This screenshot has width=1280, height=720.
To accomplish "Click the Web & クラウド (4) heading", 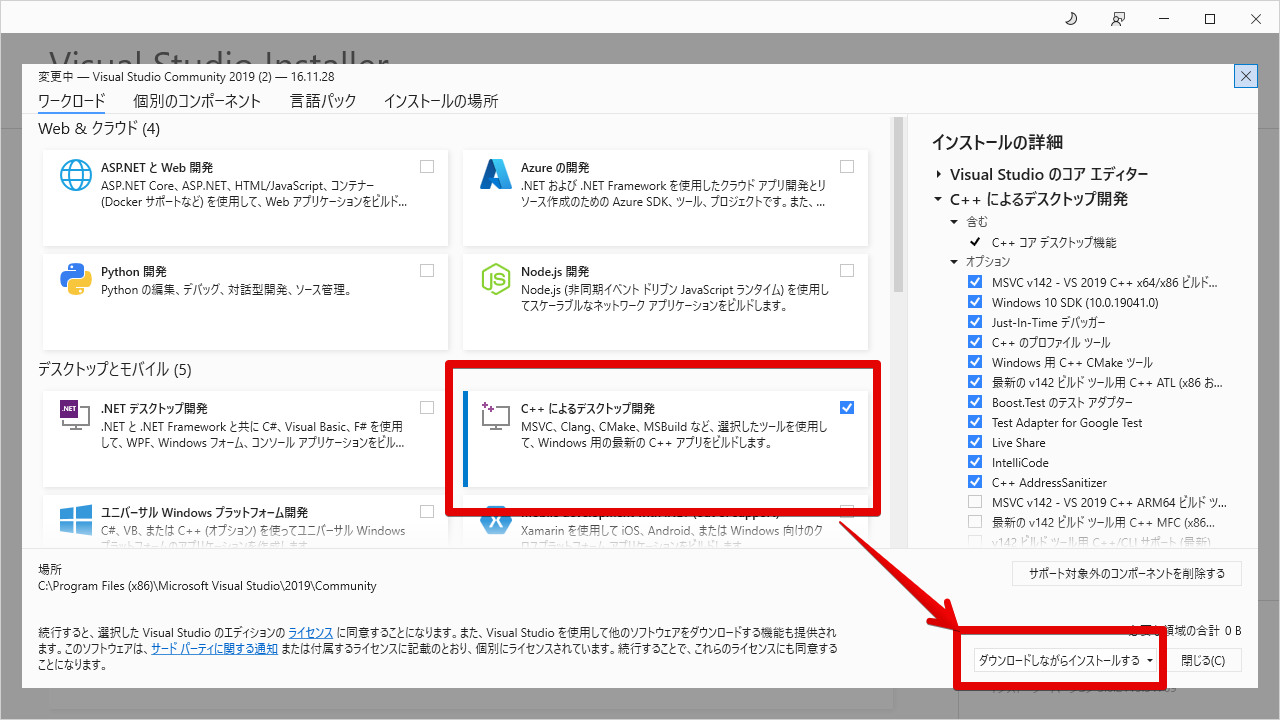I will click(99, 129).
